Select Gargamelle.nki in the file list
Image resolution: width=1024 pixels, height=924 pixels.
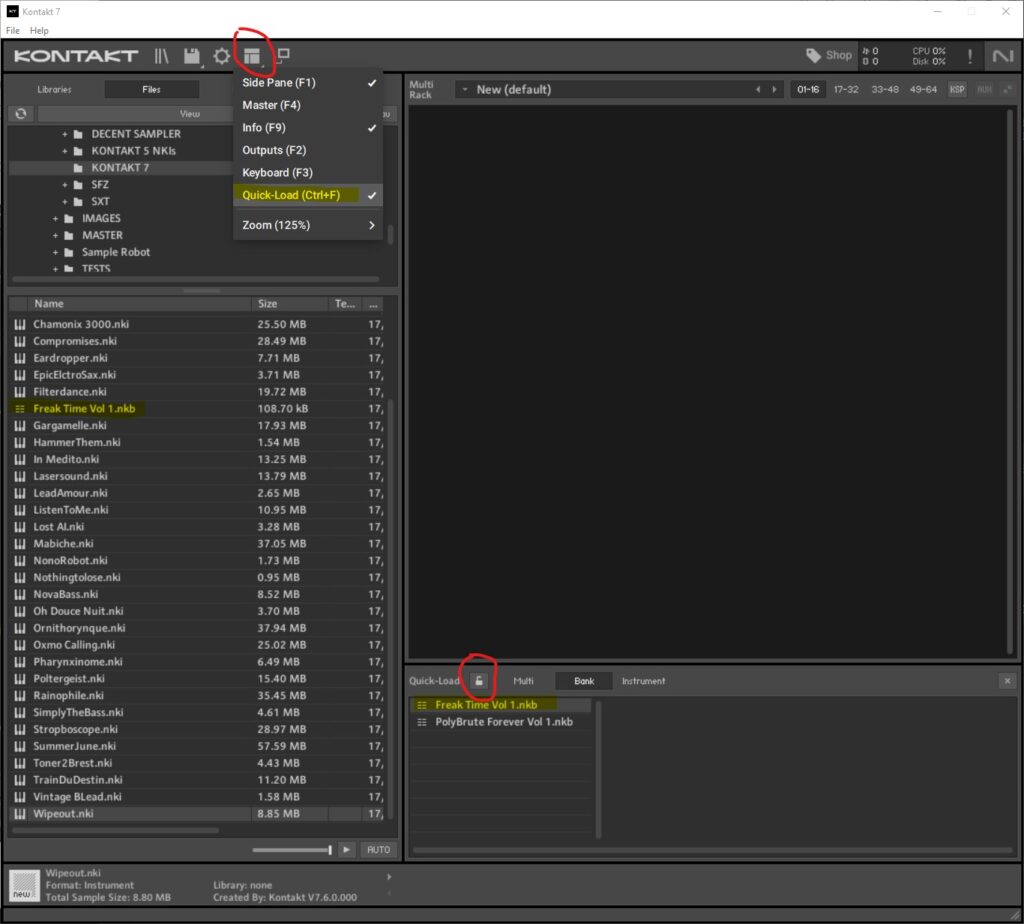point(69,426)
